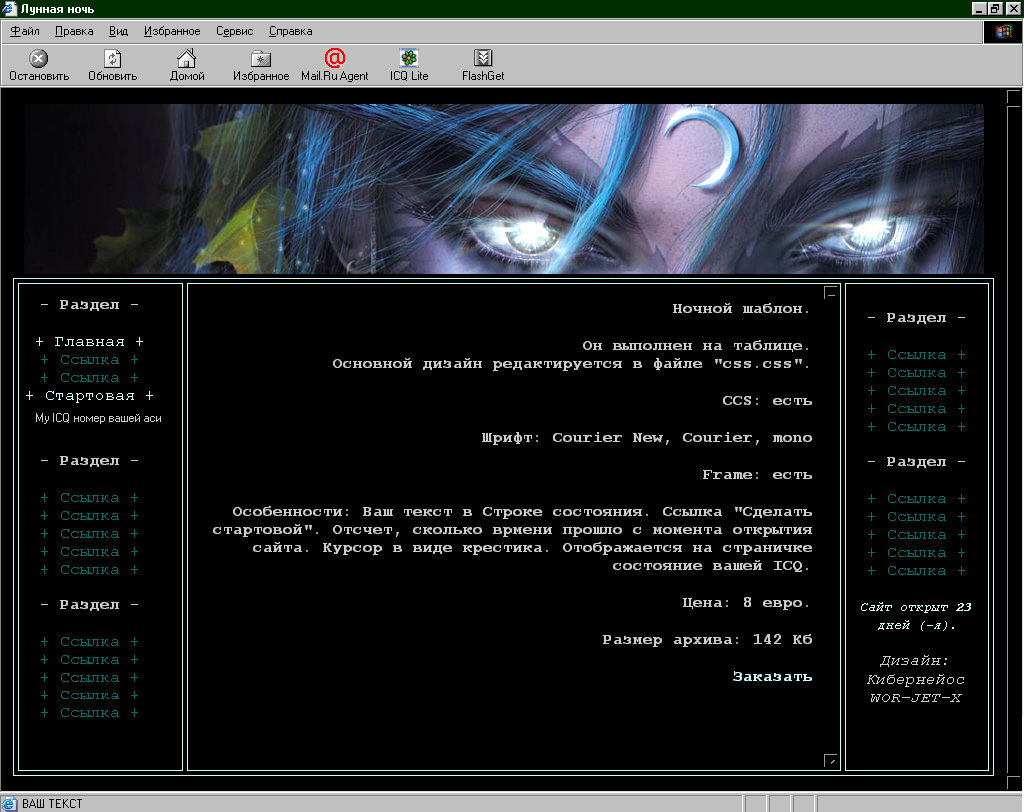Click the down arrow of the center frame scrollbar

click(830, 761)
